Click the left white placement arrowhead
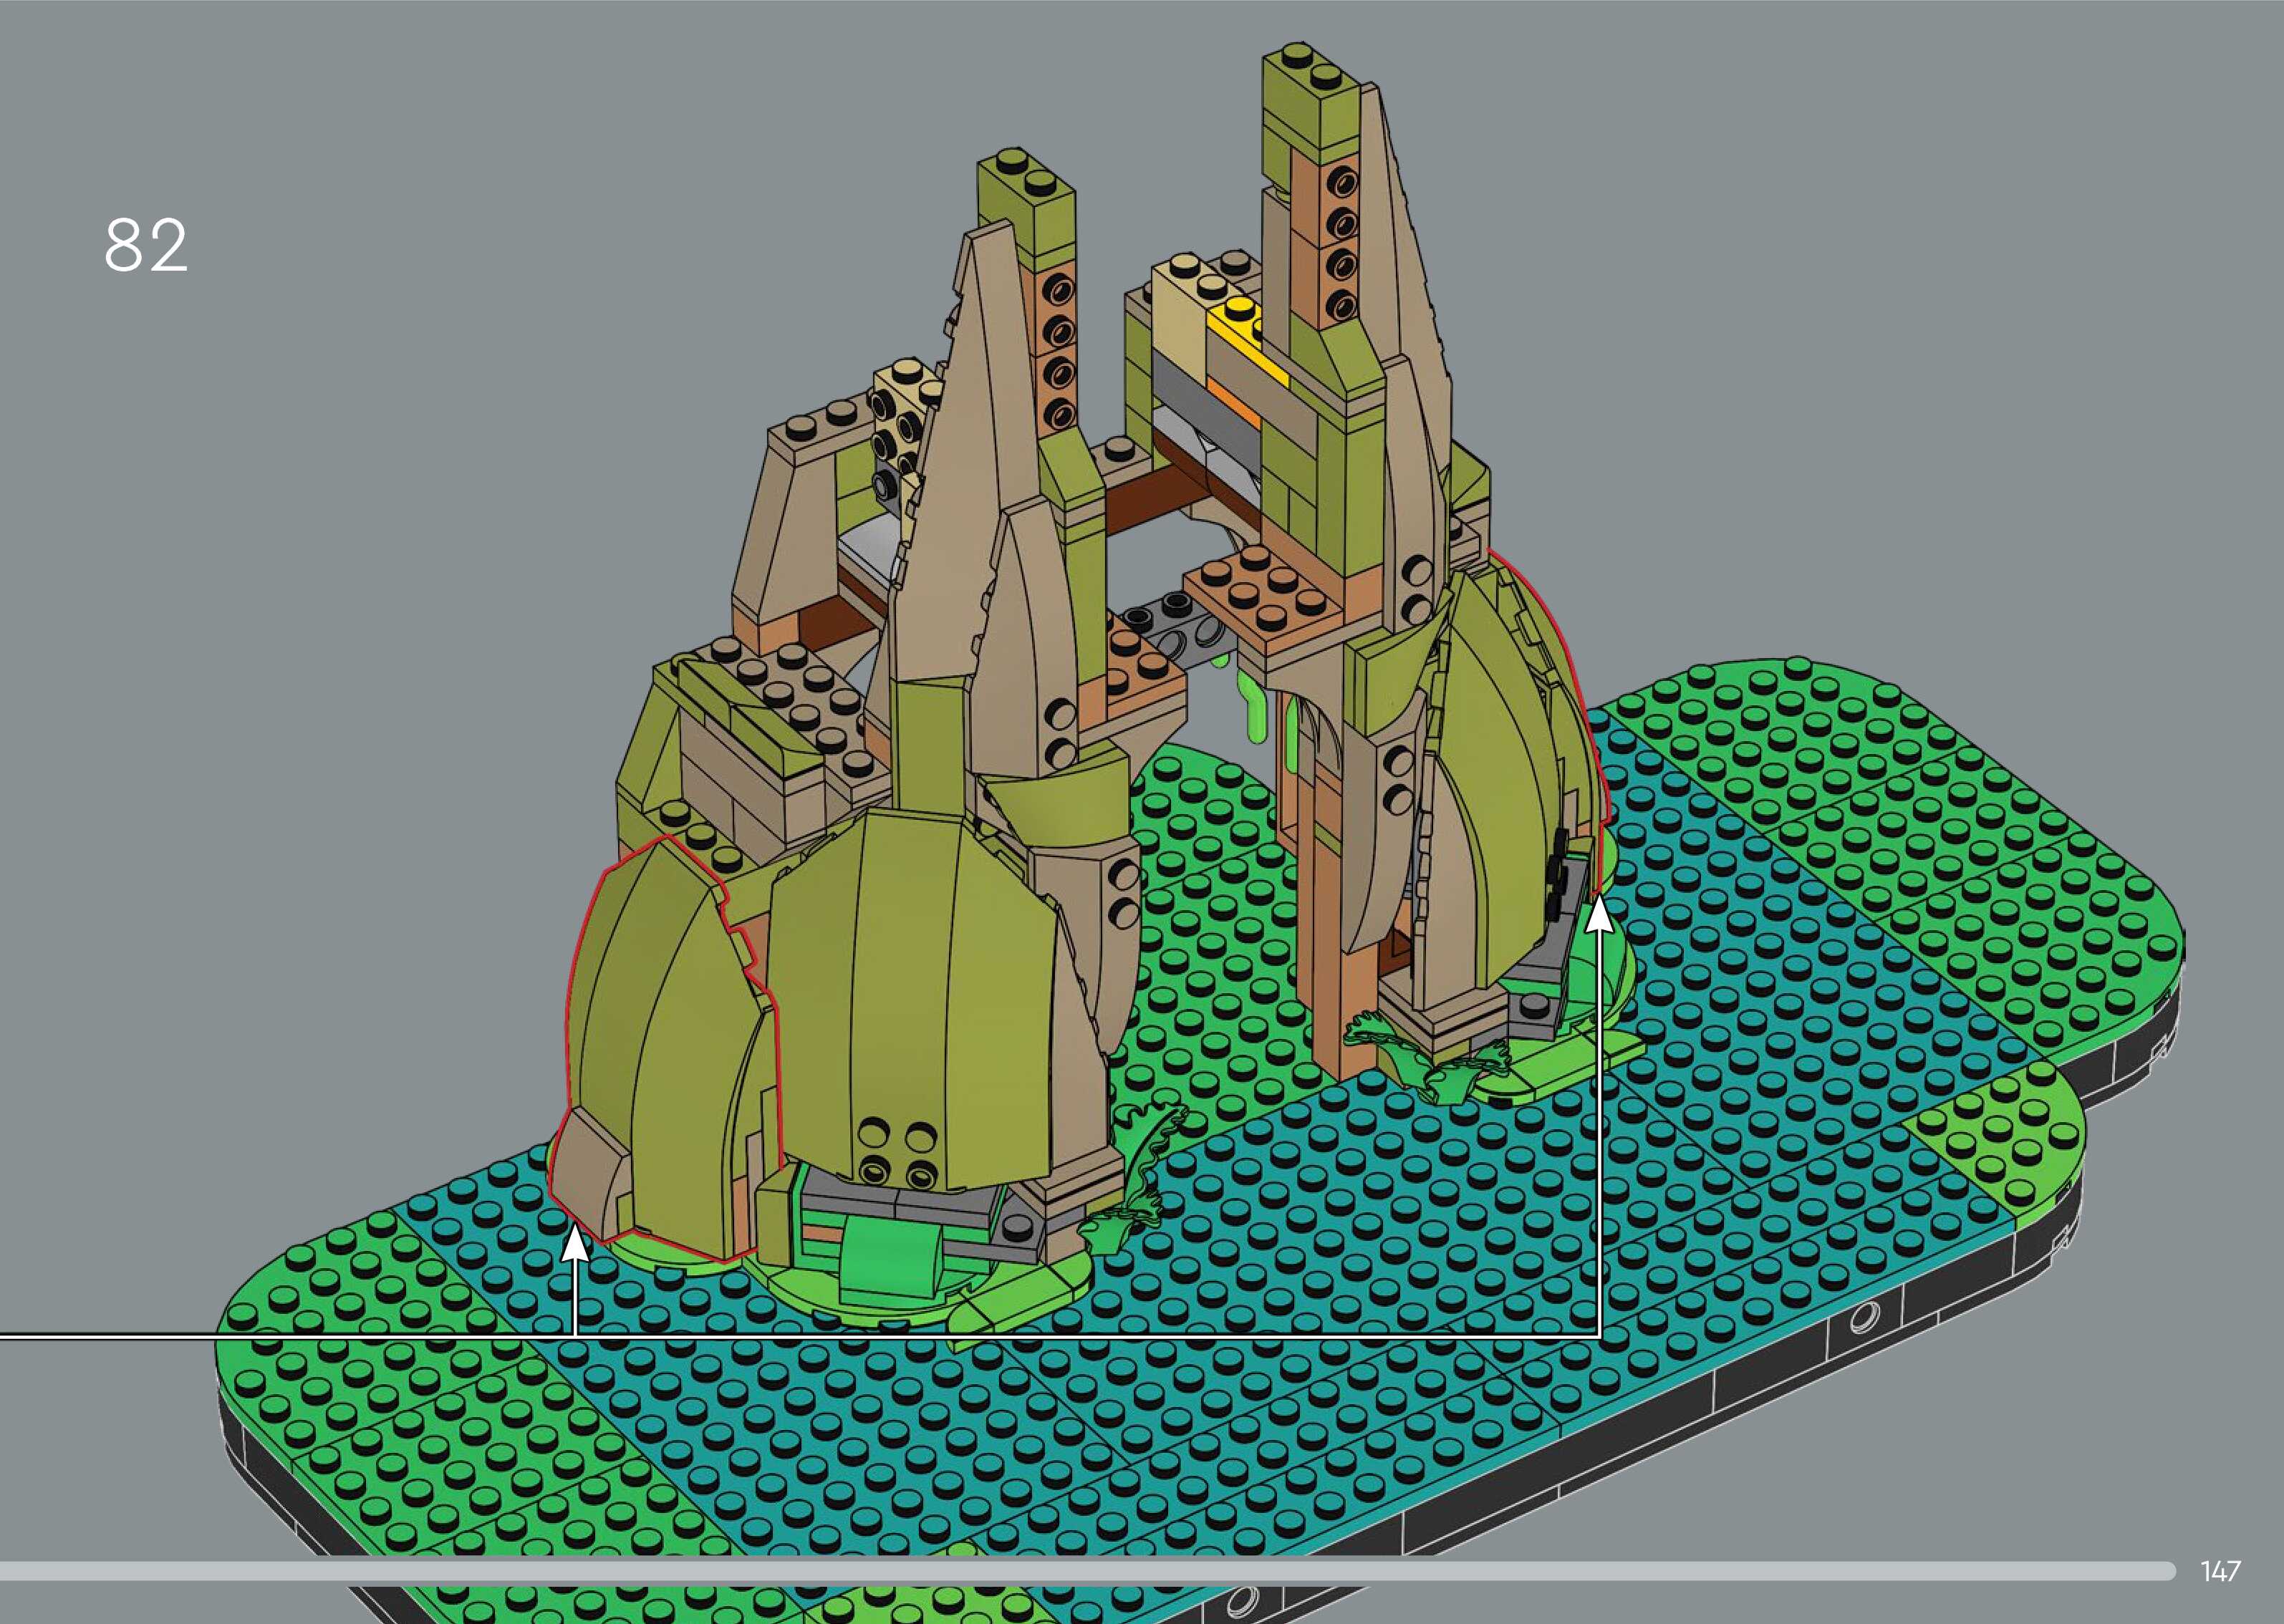2284x1624 pixels. coord(575,1246)
